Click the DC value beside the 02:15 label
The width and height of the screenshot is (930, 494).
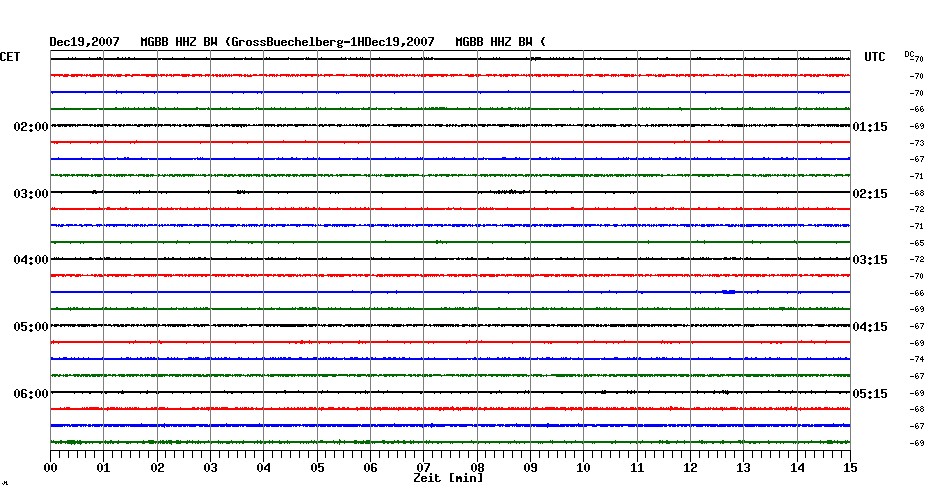tap(917, 193)
